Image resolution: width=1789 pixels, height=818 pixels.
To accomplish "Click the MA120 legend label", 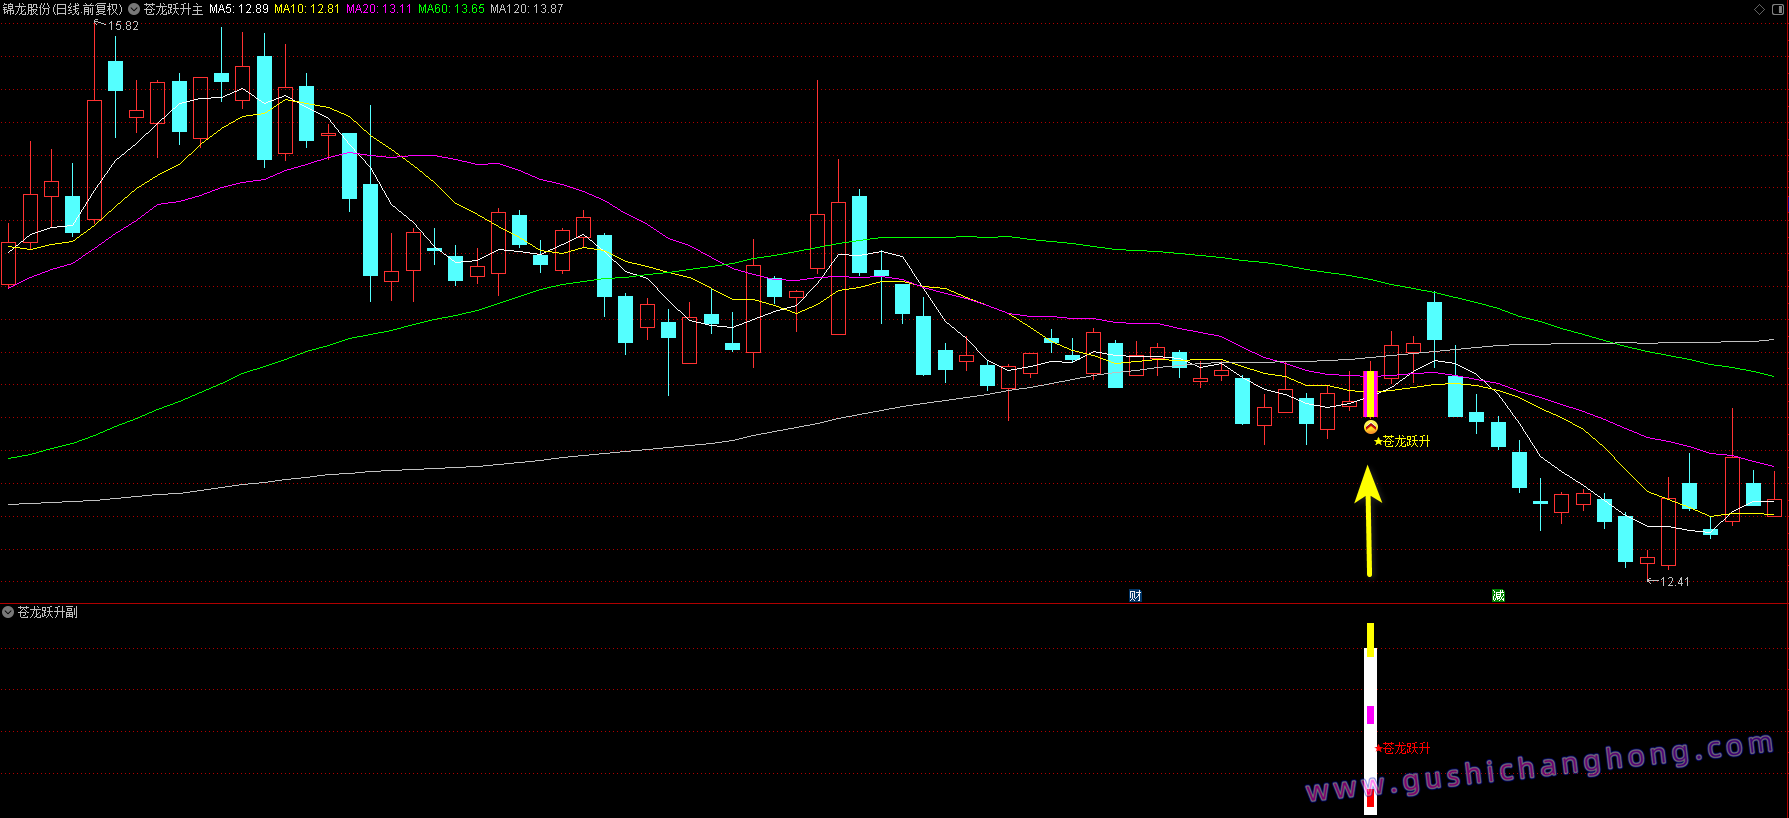I will coord(526,9).
